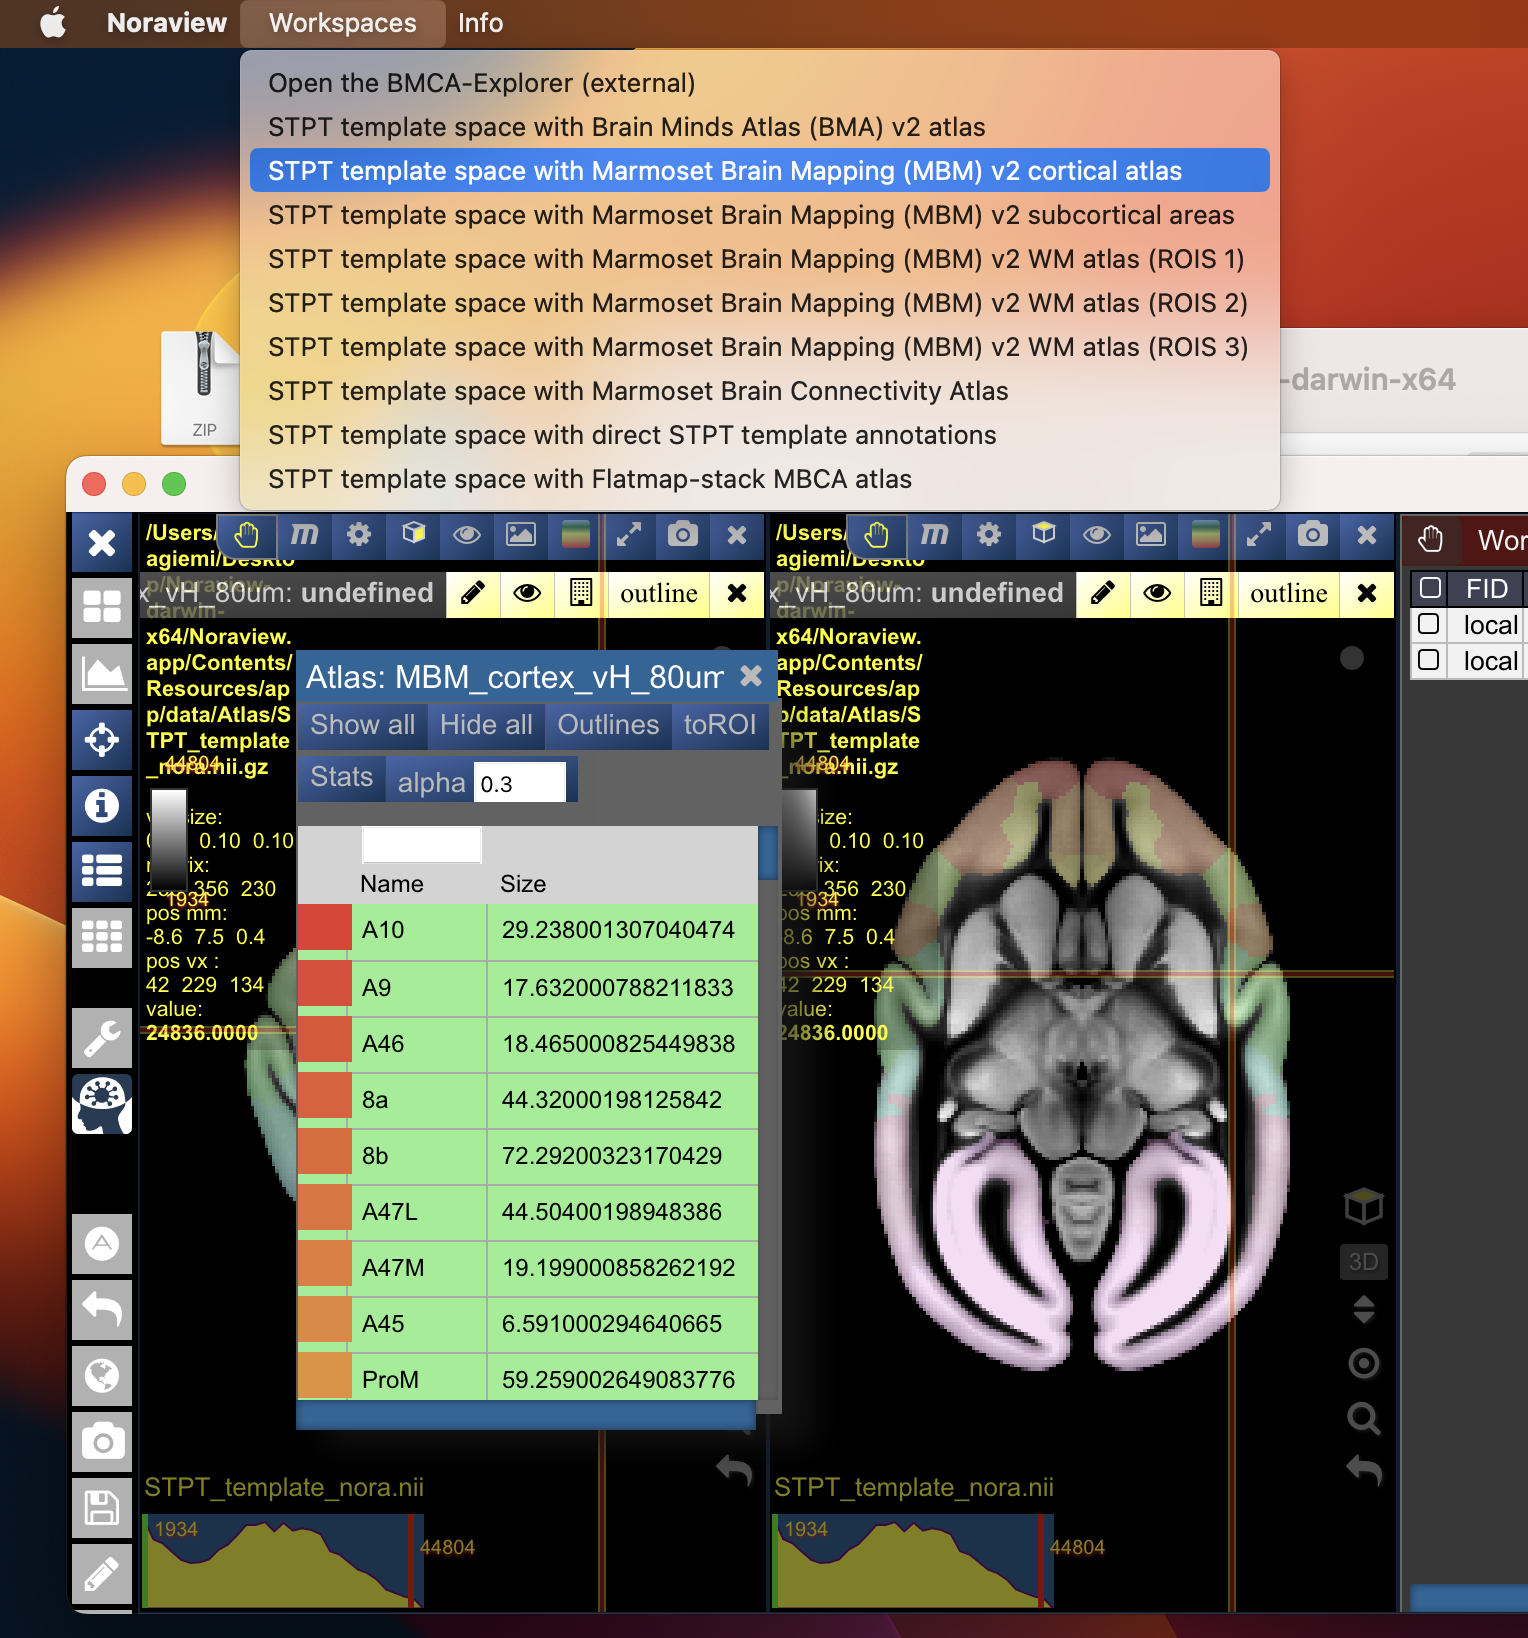
Task: Click the hand pan tool in right viewer
Action: (877, 536)
